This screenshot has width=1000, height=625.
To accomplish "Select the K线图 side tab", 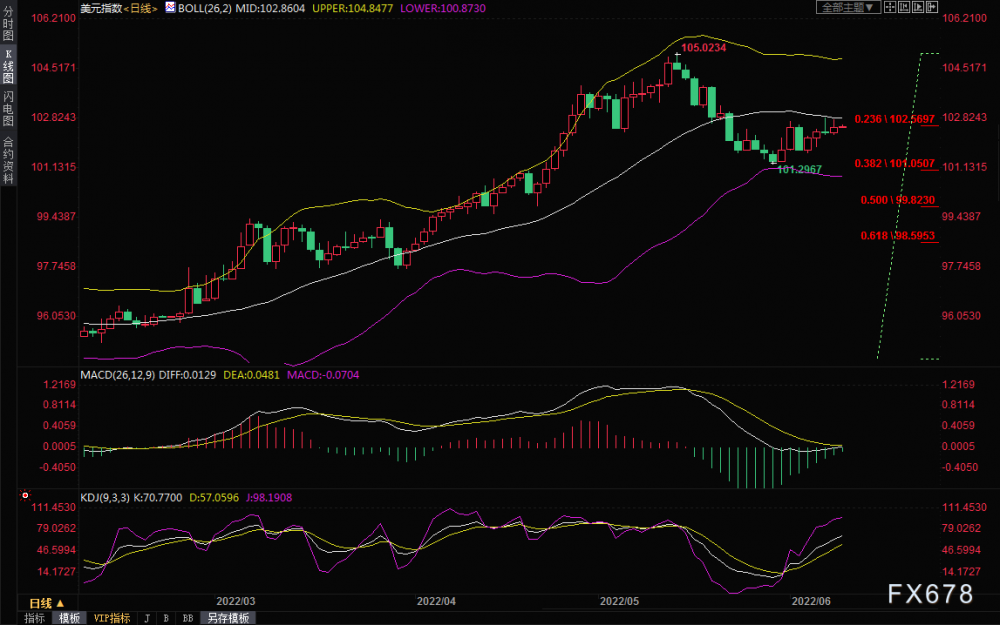I will pyautogui.click(x=8, y=66).
